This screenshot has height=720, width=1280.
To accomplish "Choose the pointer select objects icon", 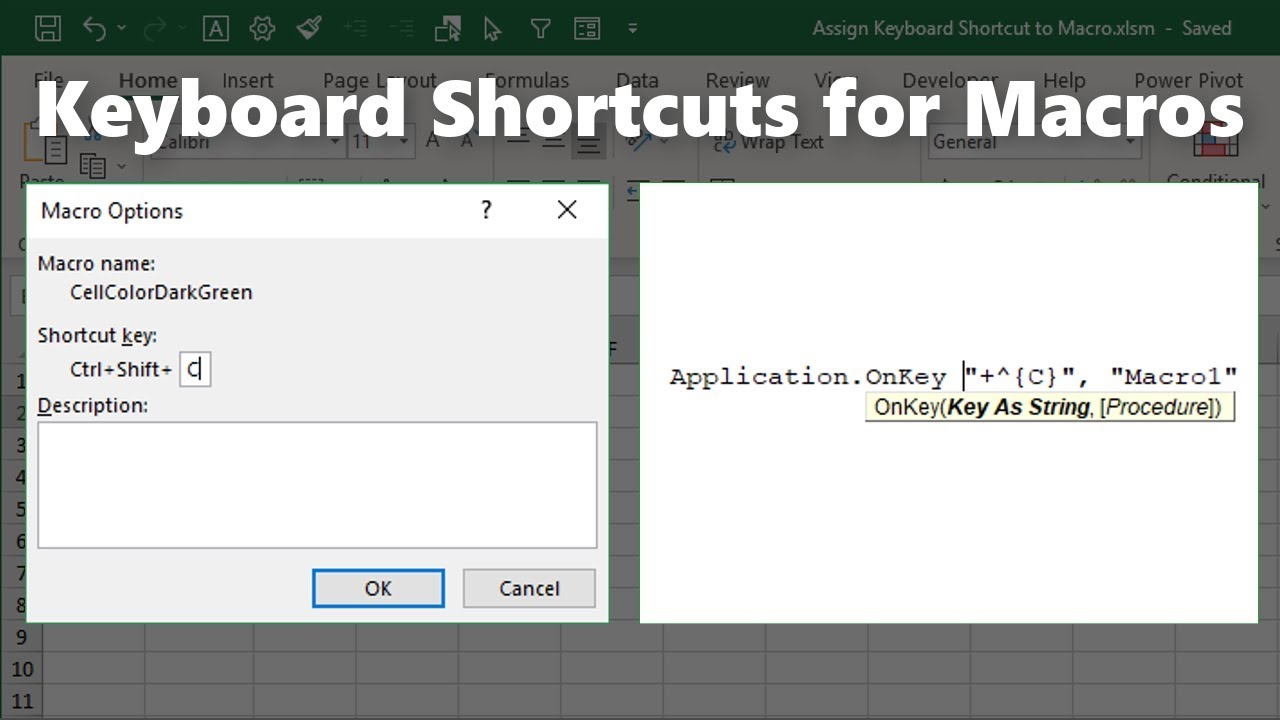I will tap(492, 29).
